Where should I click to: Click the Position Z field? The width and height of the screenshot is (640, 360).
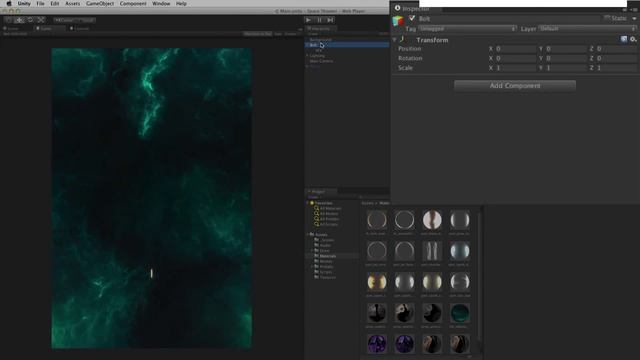point(616,49)
